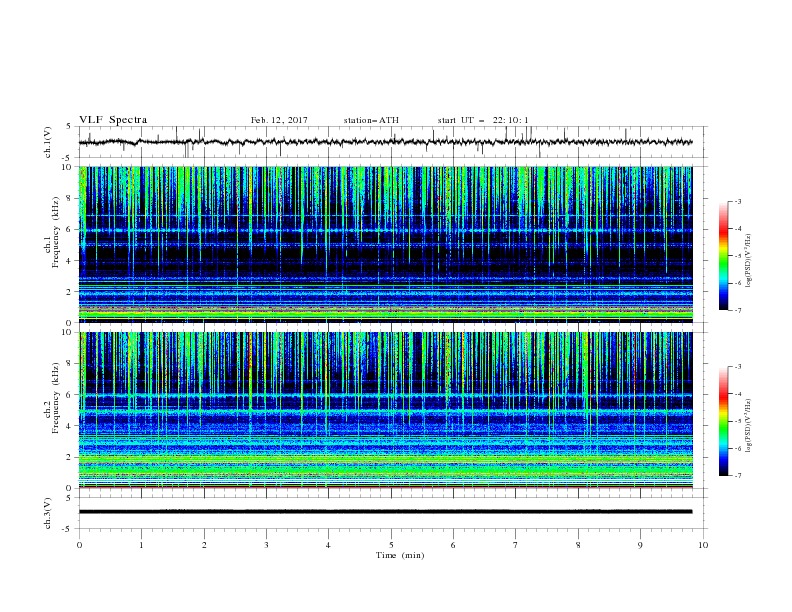The width and height of the screenshot is (792, 612).
Task: Click the "-5" tick on ch.3(V) axis
Action: (x=68, y=529)
